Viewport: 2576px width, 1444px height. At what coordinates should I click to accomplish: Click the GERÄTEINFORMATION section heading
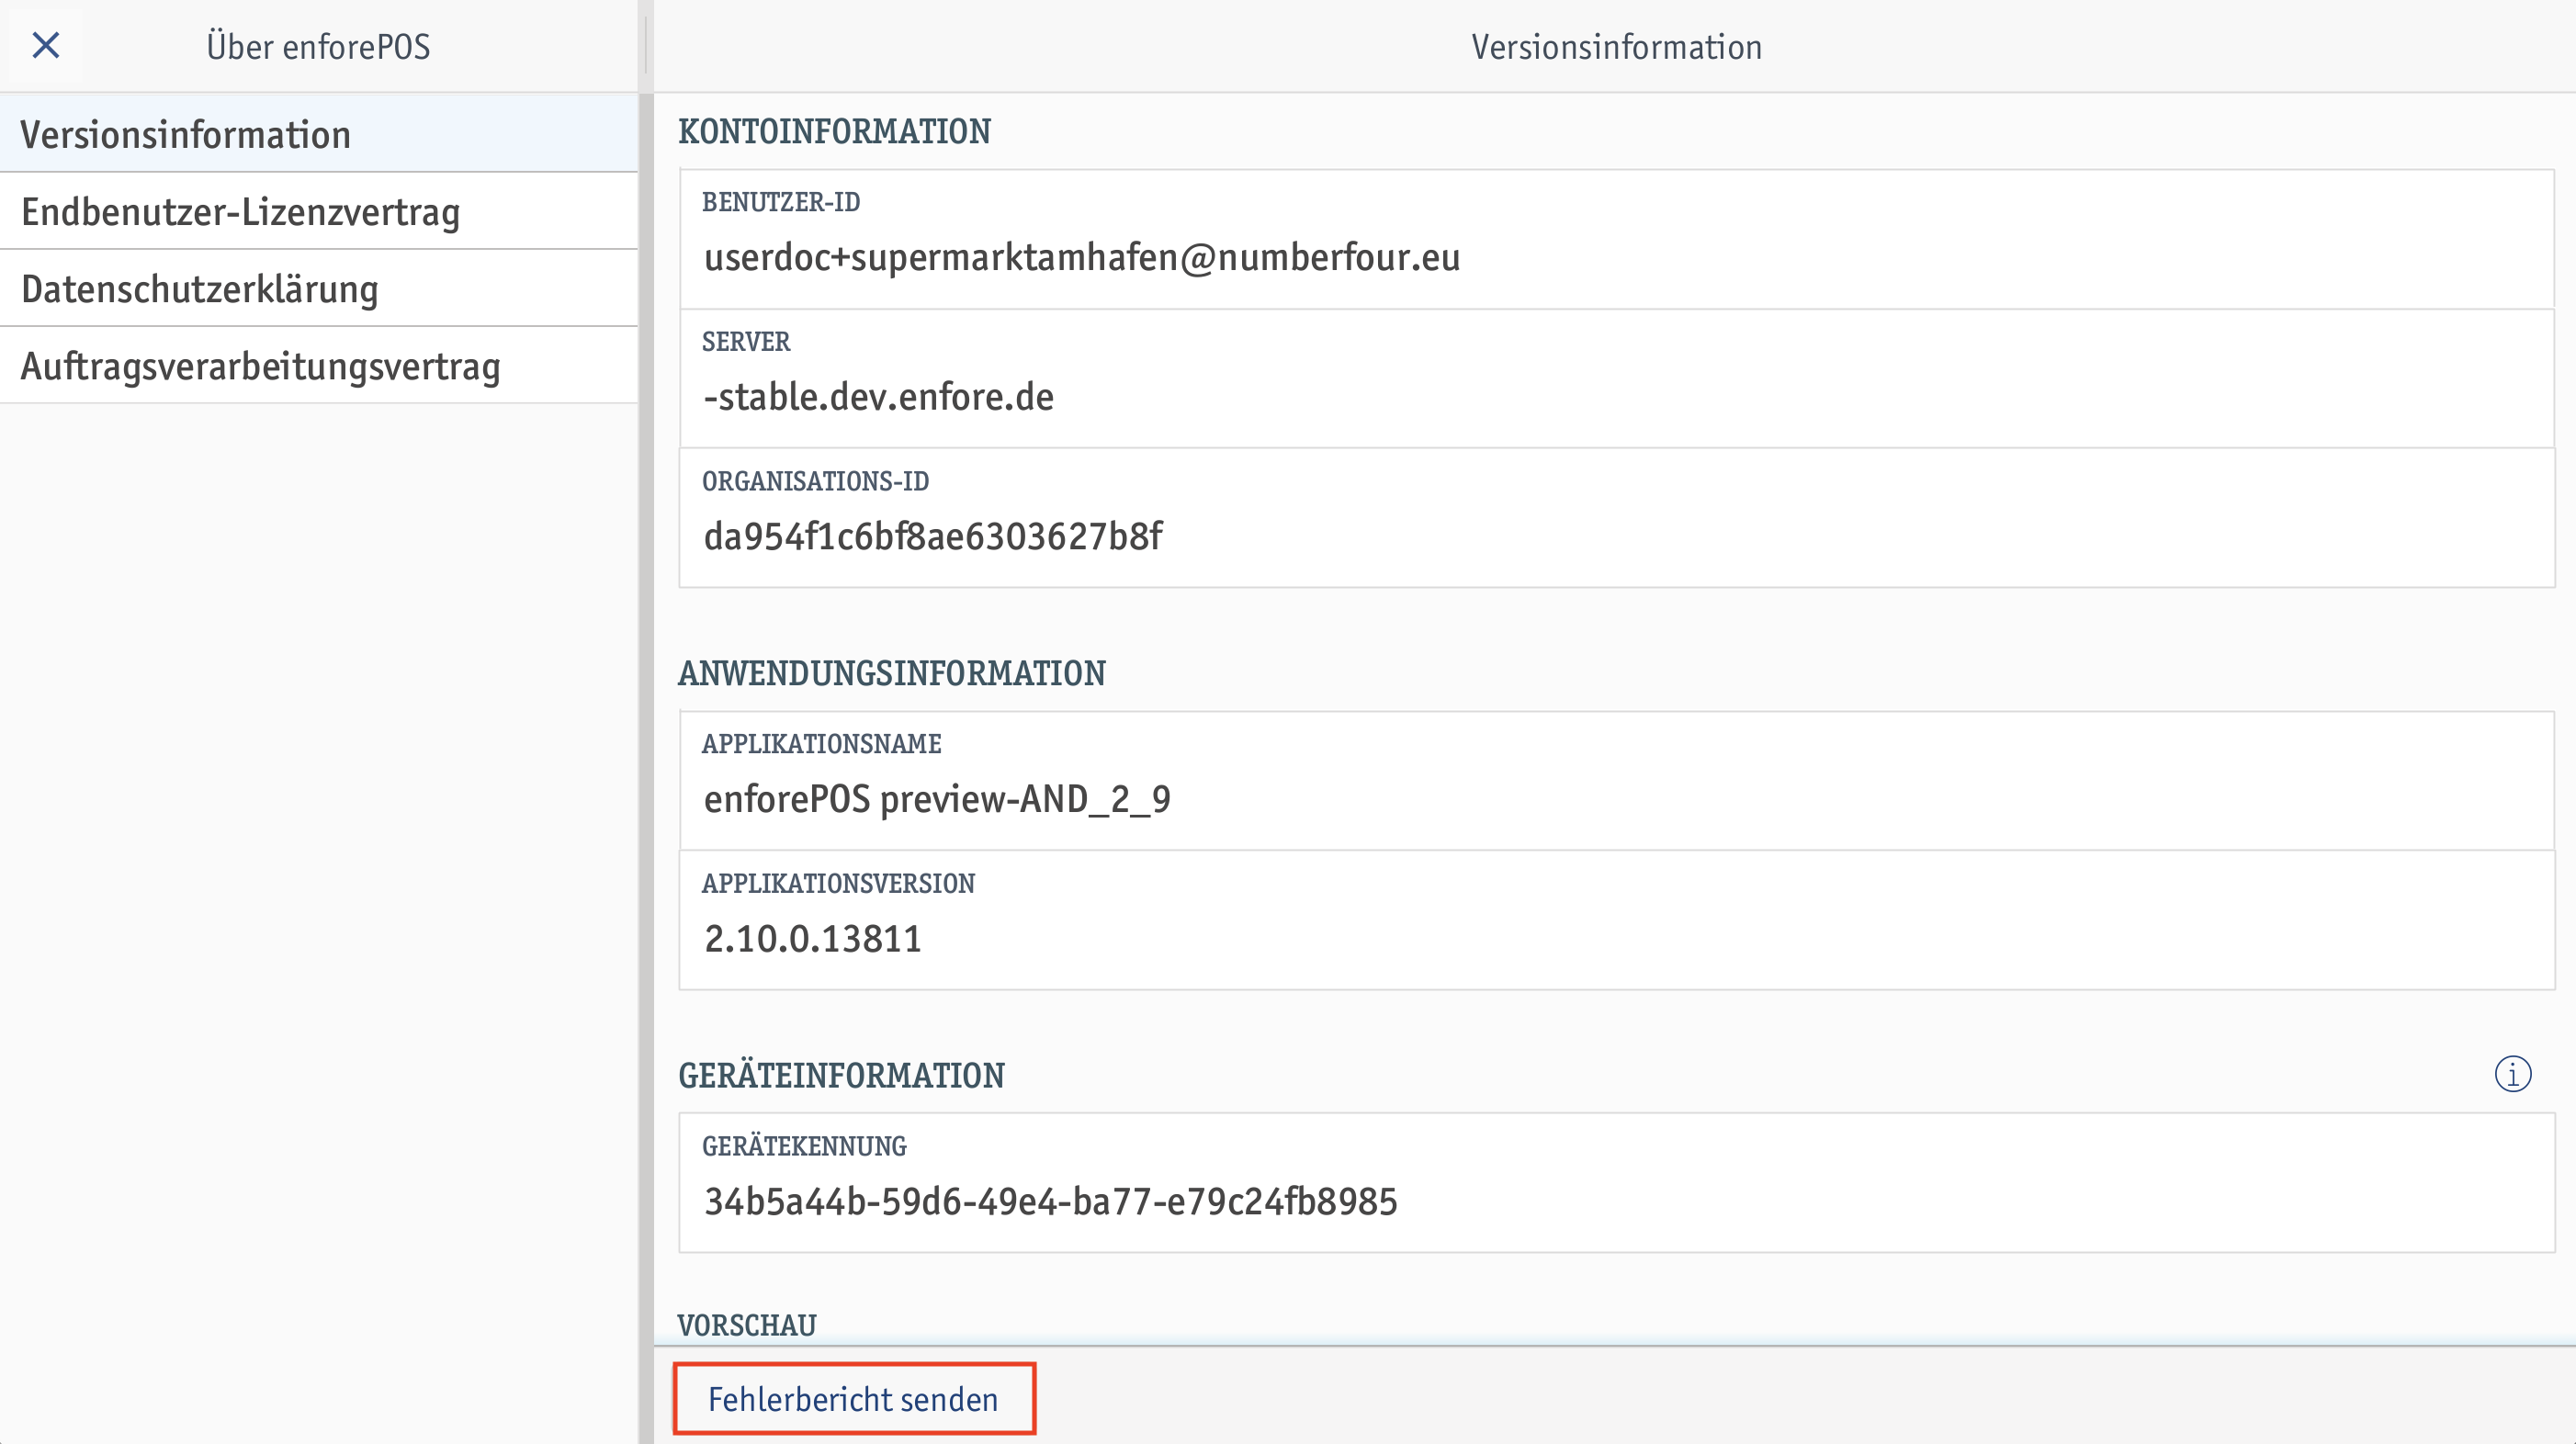click(841, 1075)
